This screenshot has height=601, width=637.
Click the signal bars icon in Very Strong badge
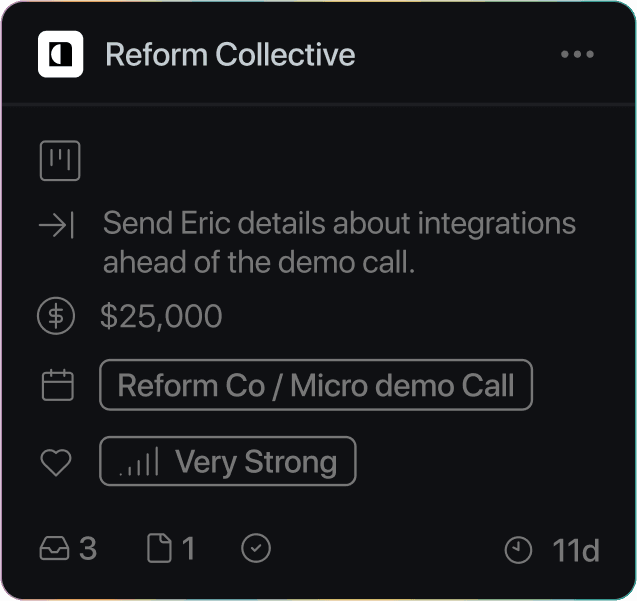(139, 463)
